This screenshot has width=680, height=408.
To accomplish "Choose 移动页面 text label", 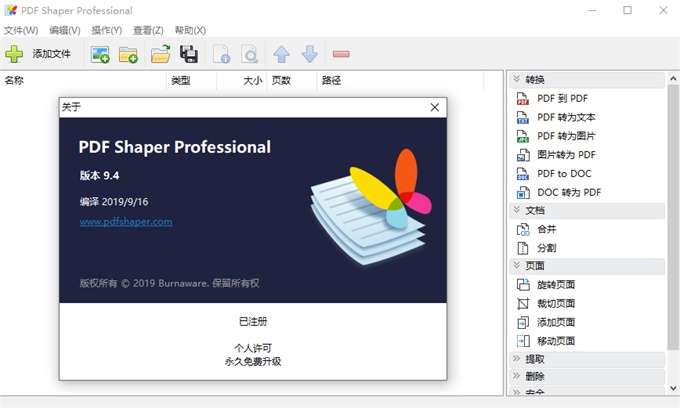I will pos(556,341).
